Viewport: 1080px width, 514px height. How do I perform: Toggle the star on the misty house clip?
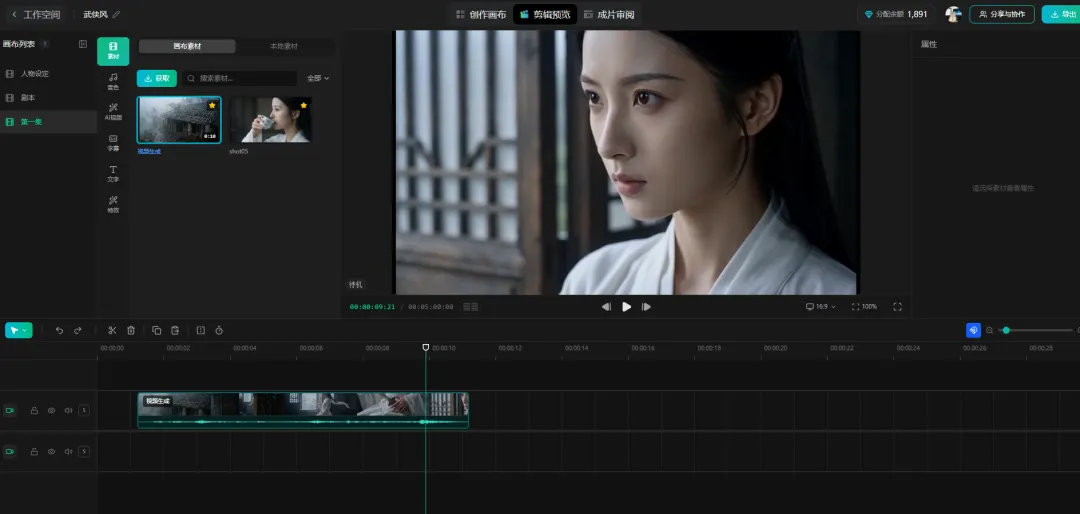click(212, 105)
